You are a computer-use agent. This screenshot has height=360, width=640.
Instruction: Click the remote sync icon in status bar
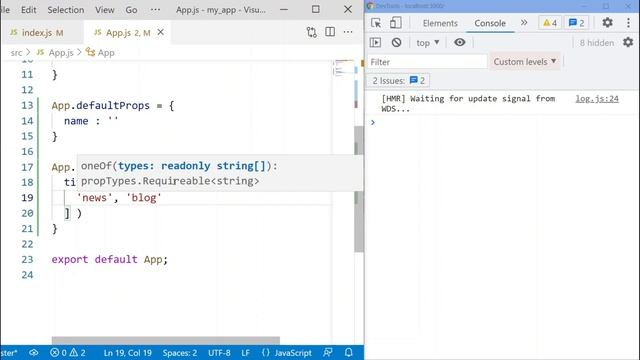pos(34,353)
